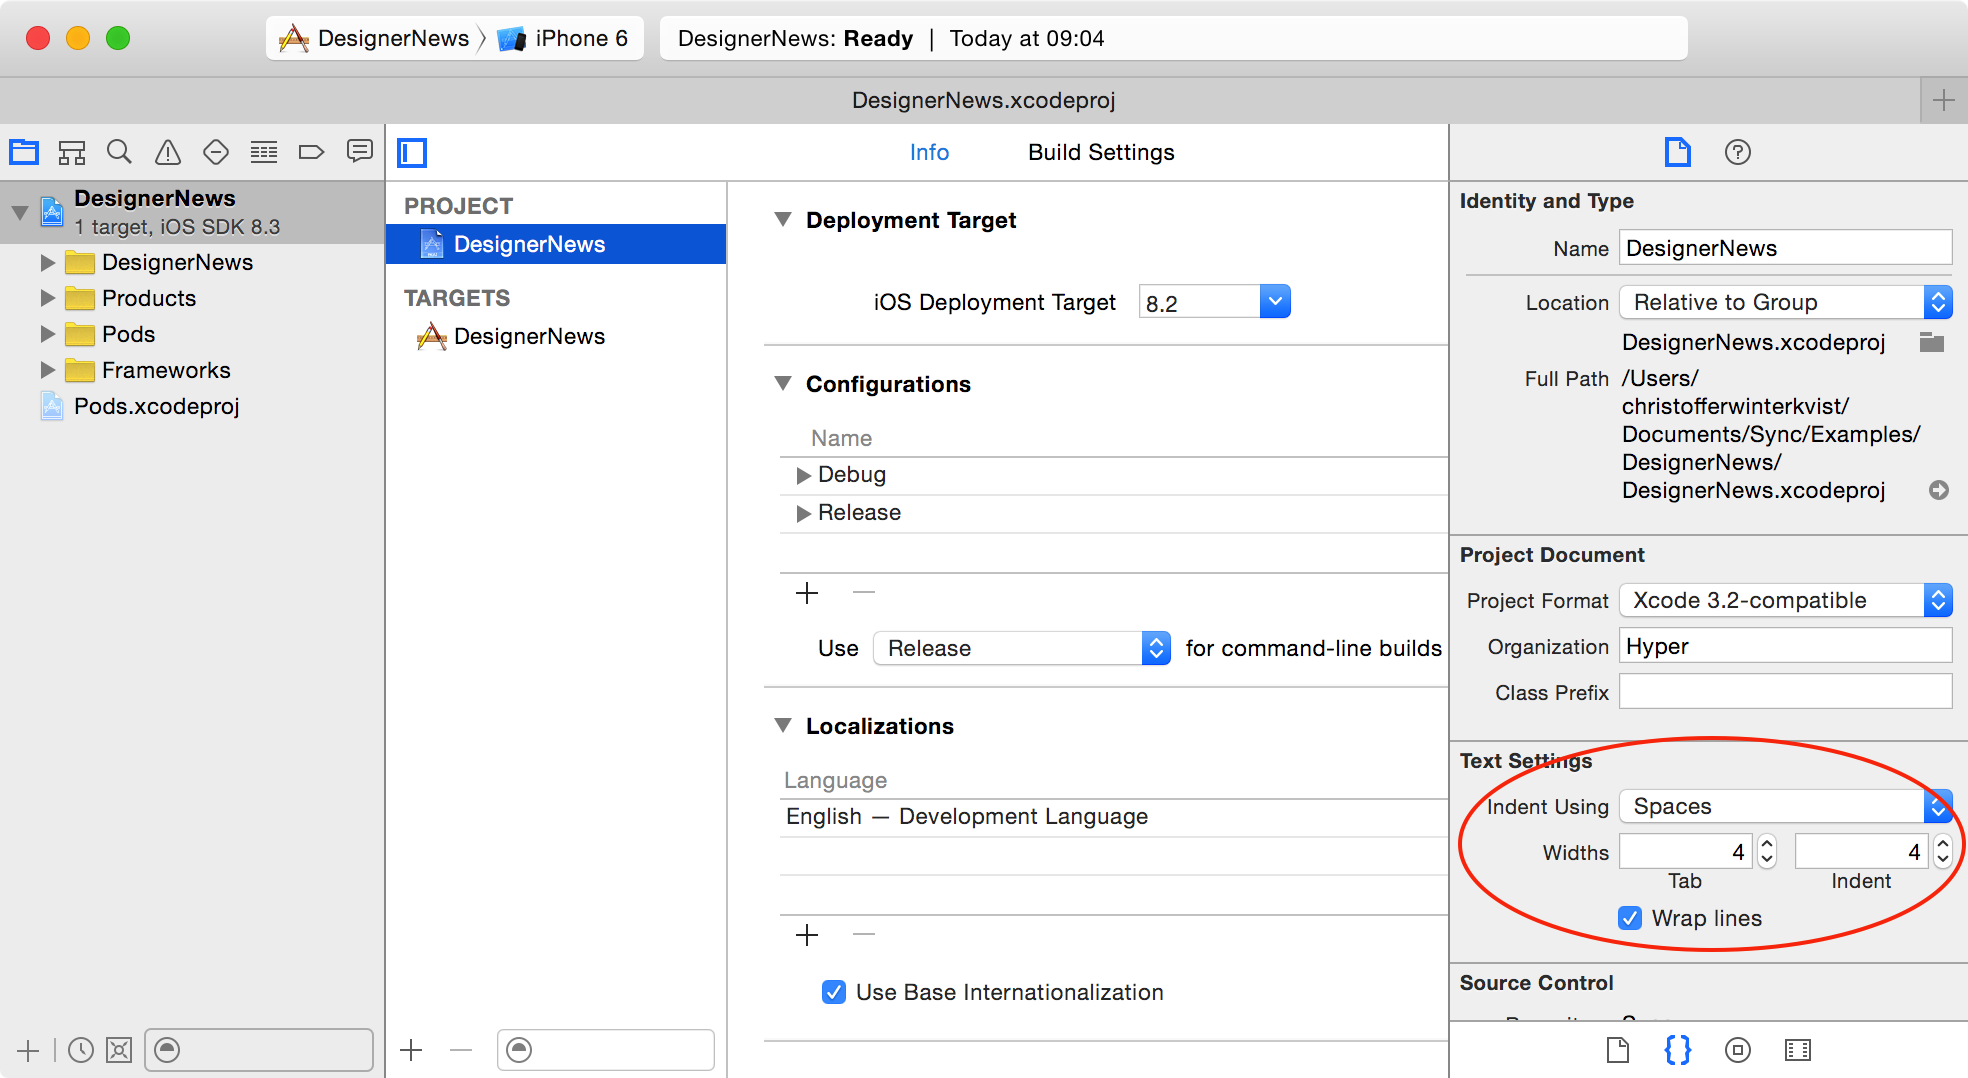This screenshot has width=1968, height=1078.
Task: Open the Project navigator folder icon
Action: [x=24, y=152]
